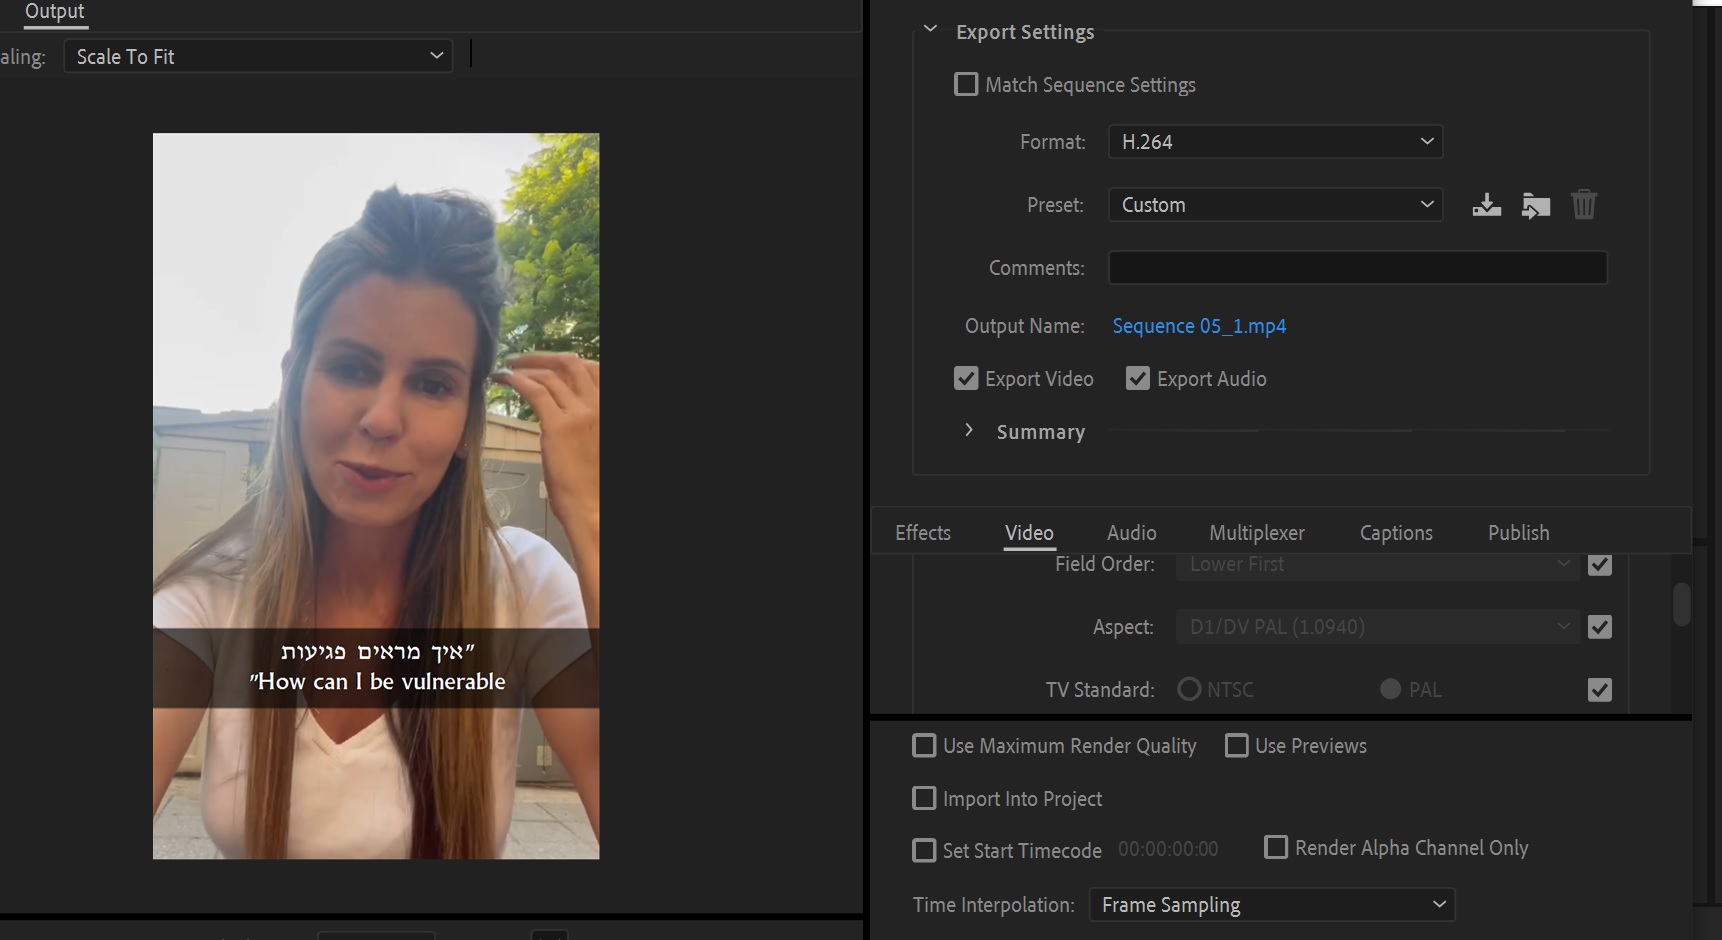Enable the Use Previews checkbox

tap(1236, 746)
